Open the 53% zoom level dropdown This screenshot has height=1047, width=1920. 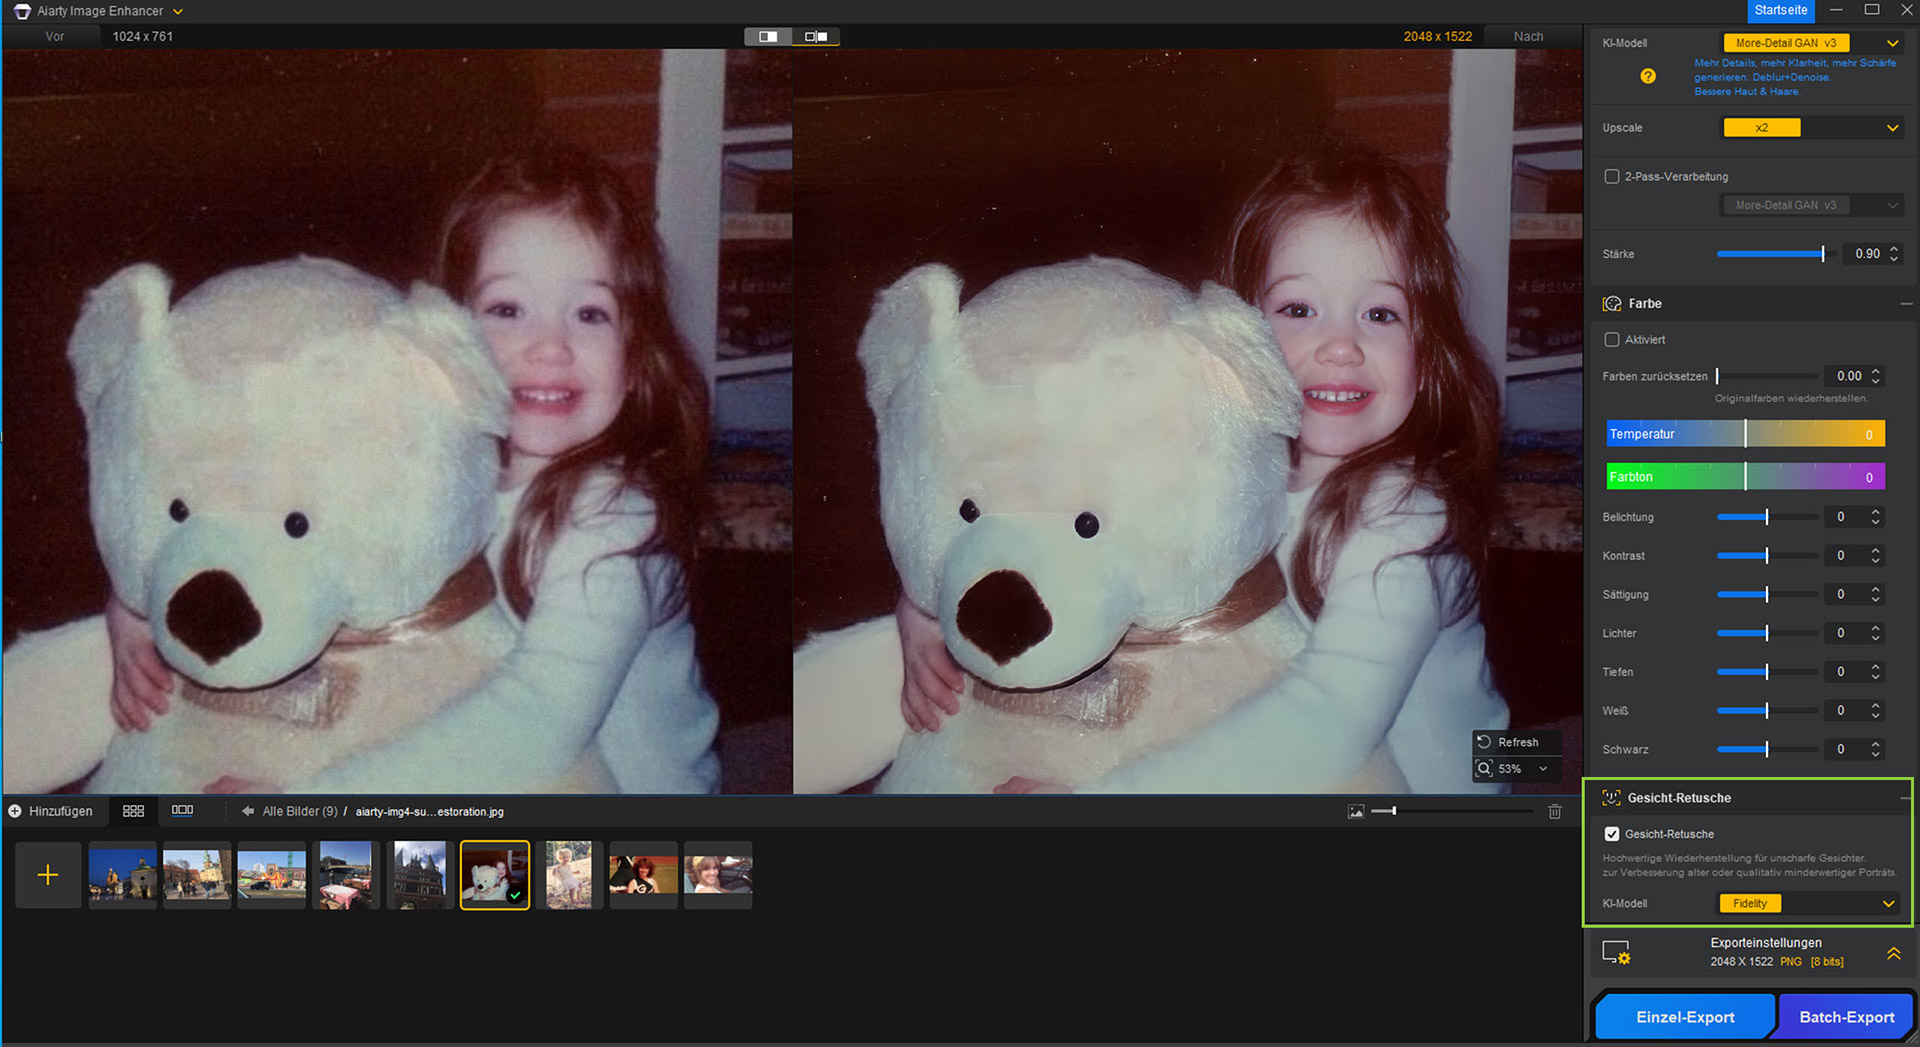coord(1543,769)
